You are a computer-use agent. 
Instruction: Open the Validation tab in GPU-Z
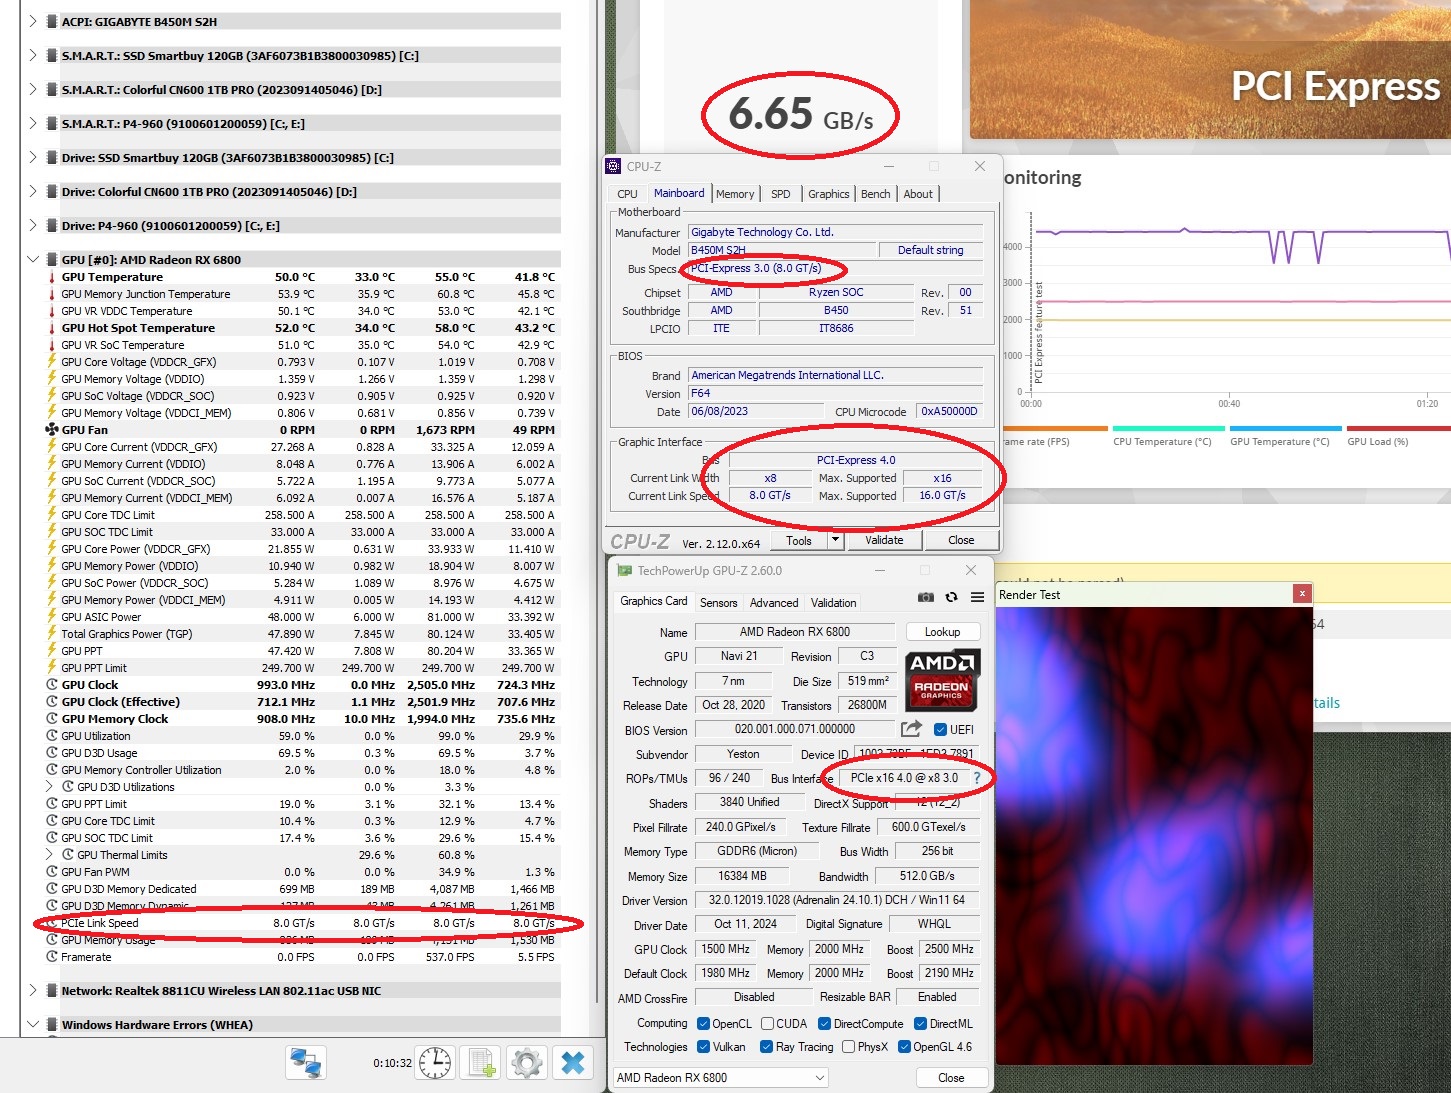click(834, 603)
